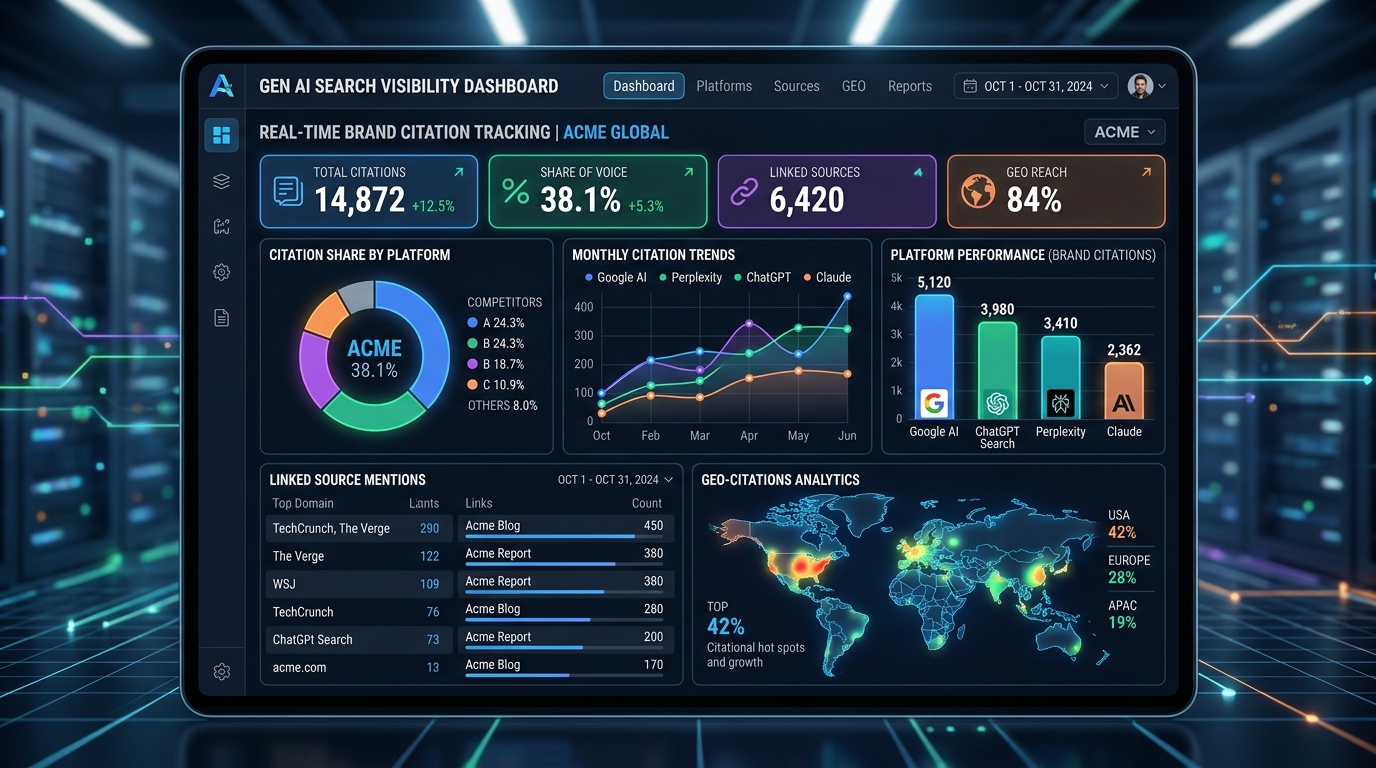Open the GEO Reach card
The image size is (1376, 768).
[x=1056, y=192]
